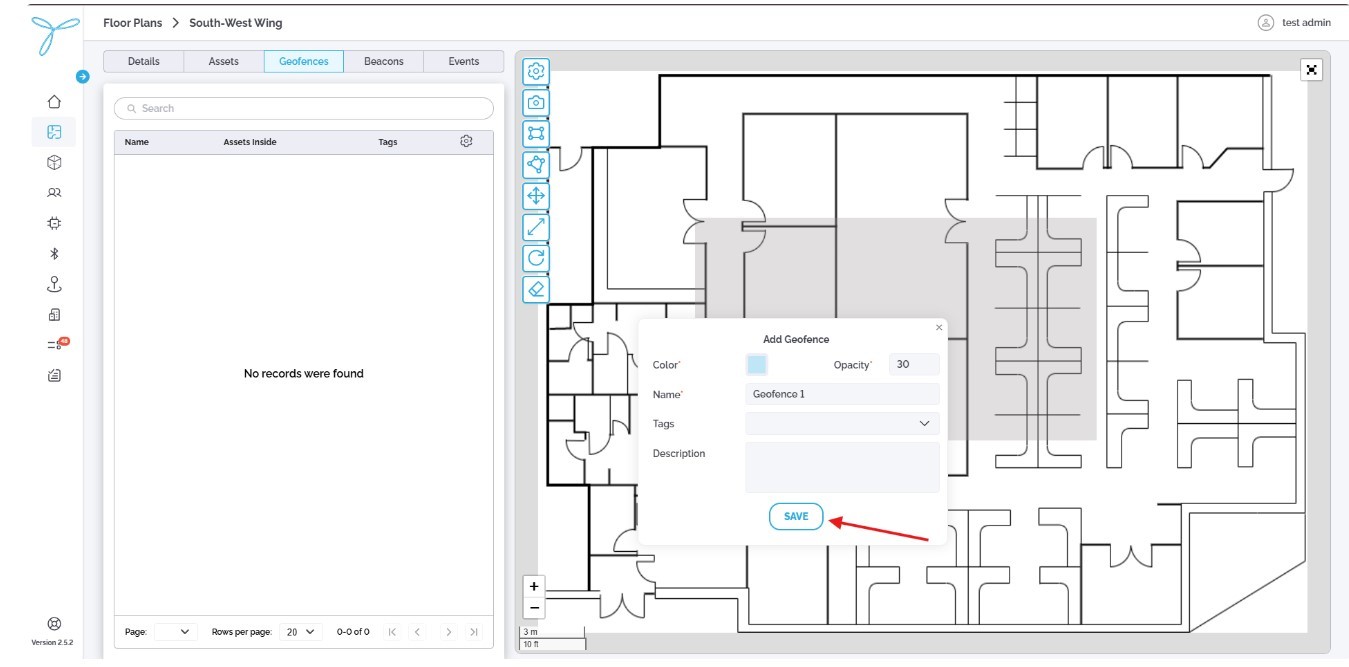
Task: Go to Floor Plans breadcrumb
Action: [132, 23]
